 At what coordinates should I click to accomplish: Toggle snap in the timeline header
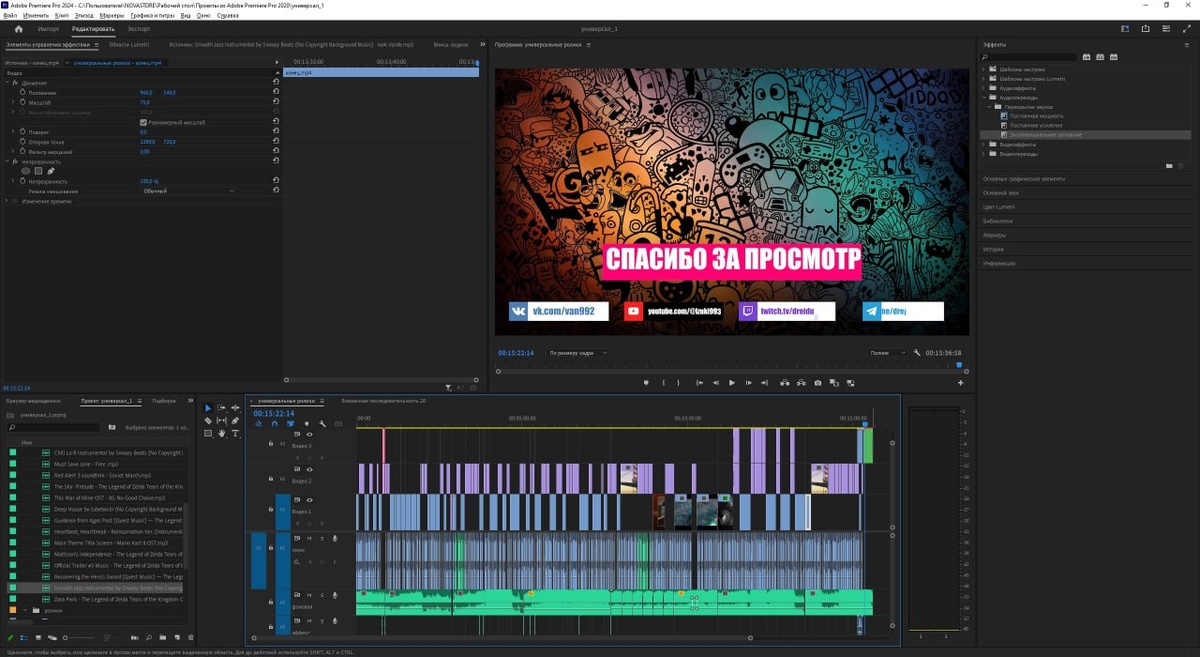coord(275,424)
